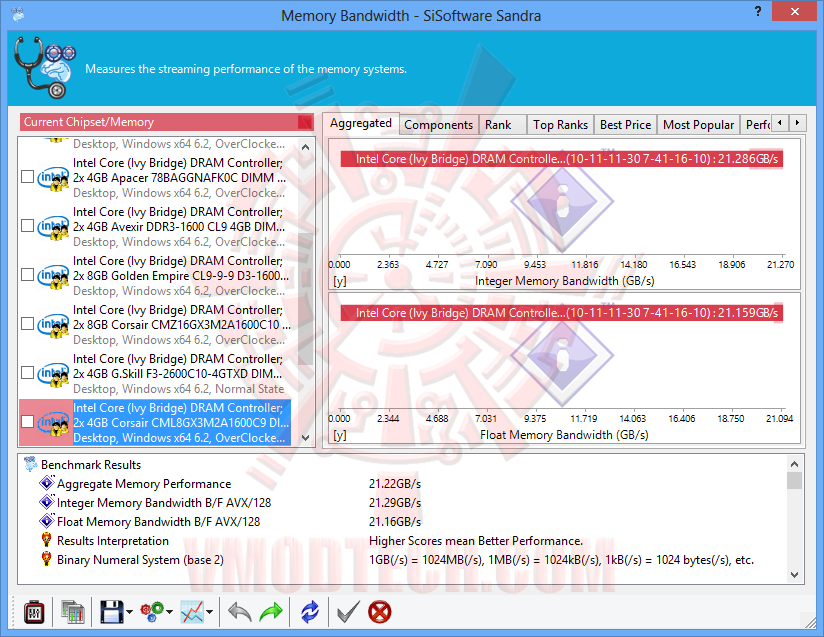The image size is (824, 637).
Task: Click the gray back arrow icon
Action: click(x=240, y=612)
